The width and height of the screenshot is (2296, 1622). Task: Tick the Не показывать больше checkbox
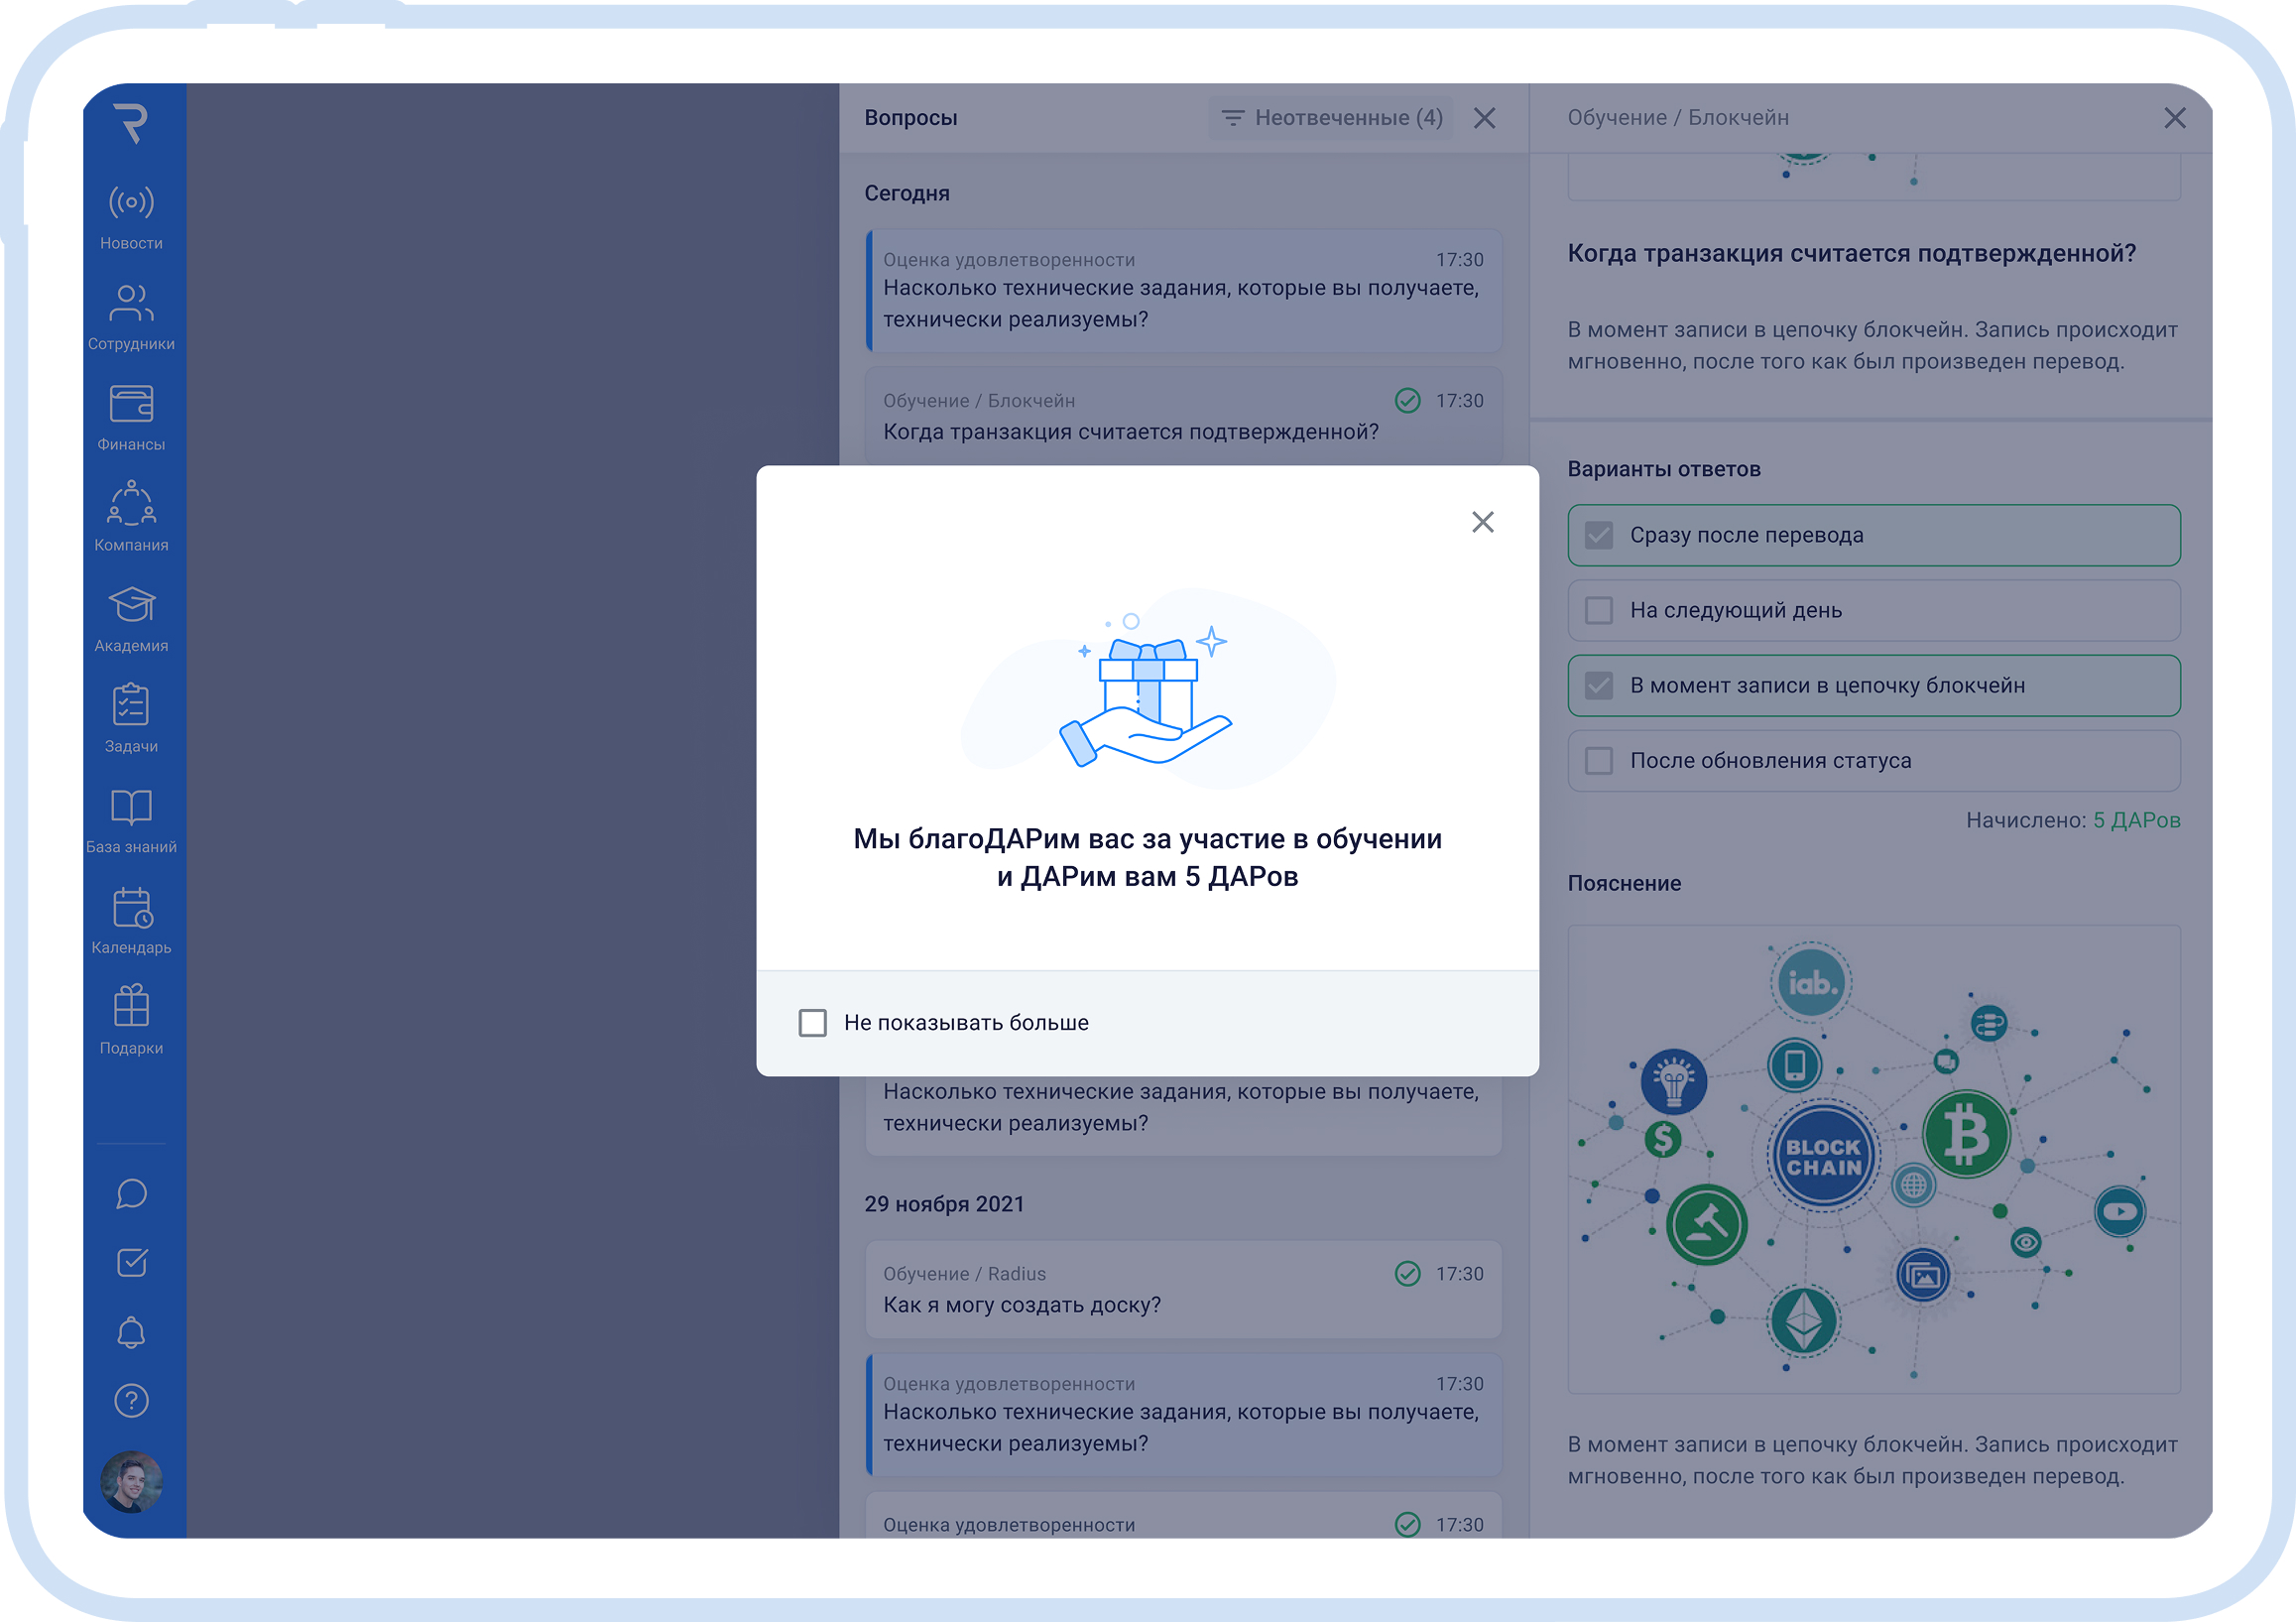click(x=812, y=1022)
